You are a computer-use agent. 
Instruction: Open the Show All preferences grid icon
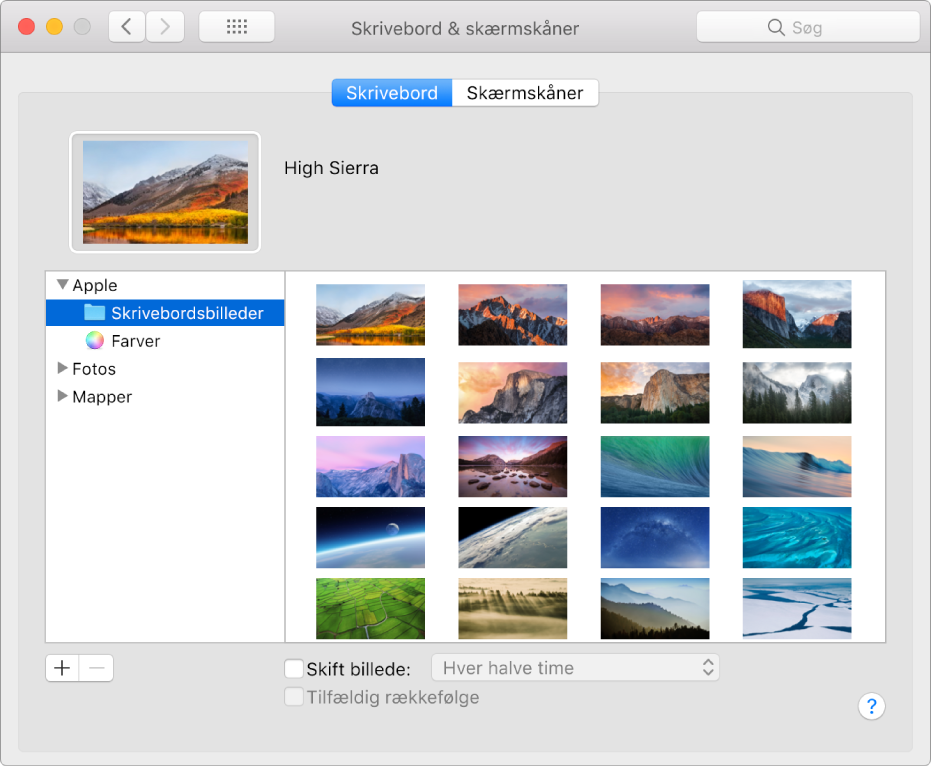[236, 26]
